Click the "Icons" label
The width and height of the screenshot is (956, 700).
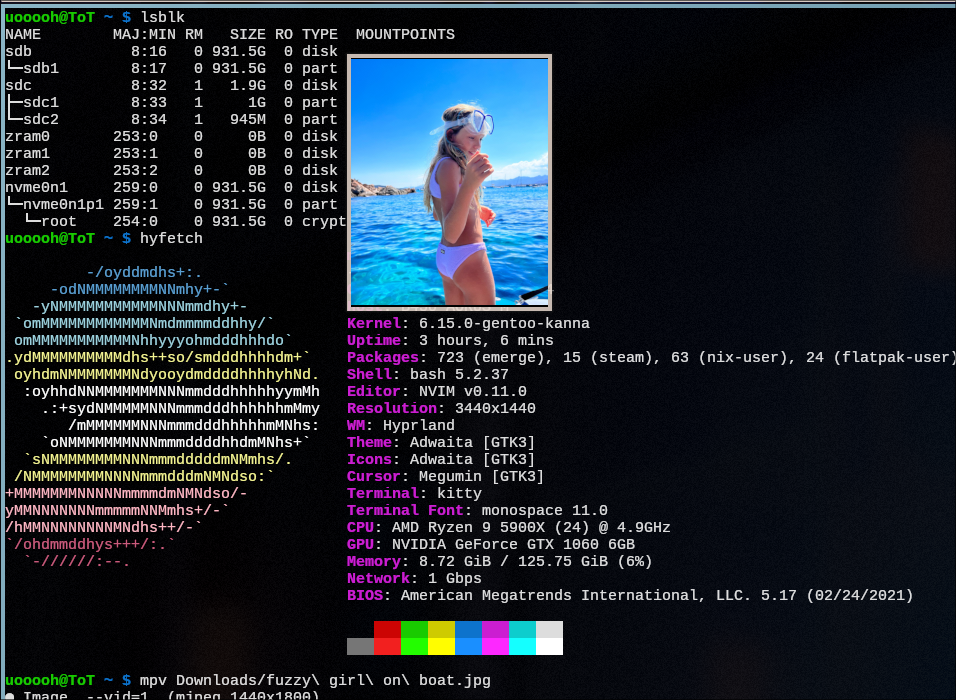369,460
